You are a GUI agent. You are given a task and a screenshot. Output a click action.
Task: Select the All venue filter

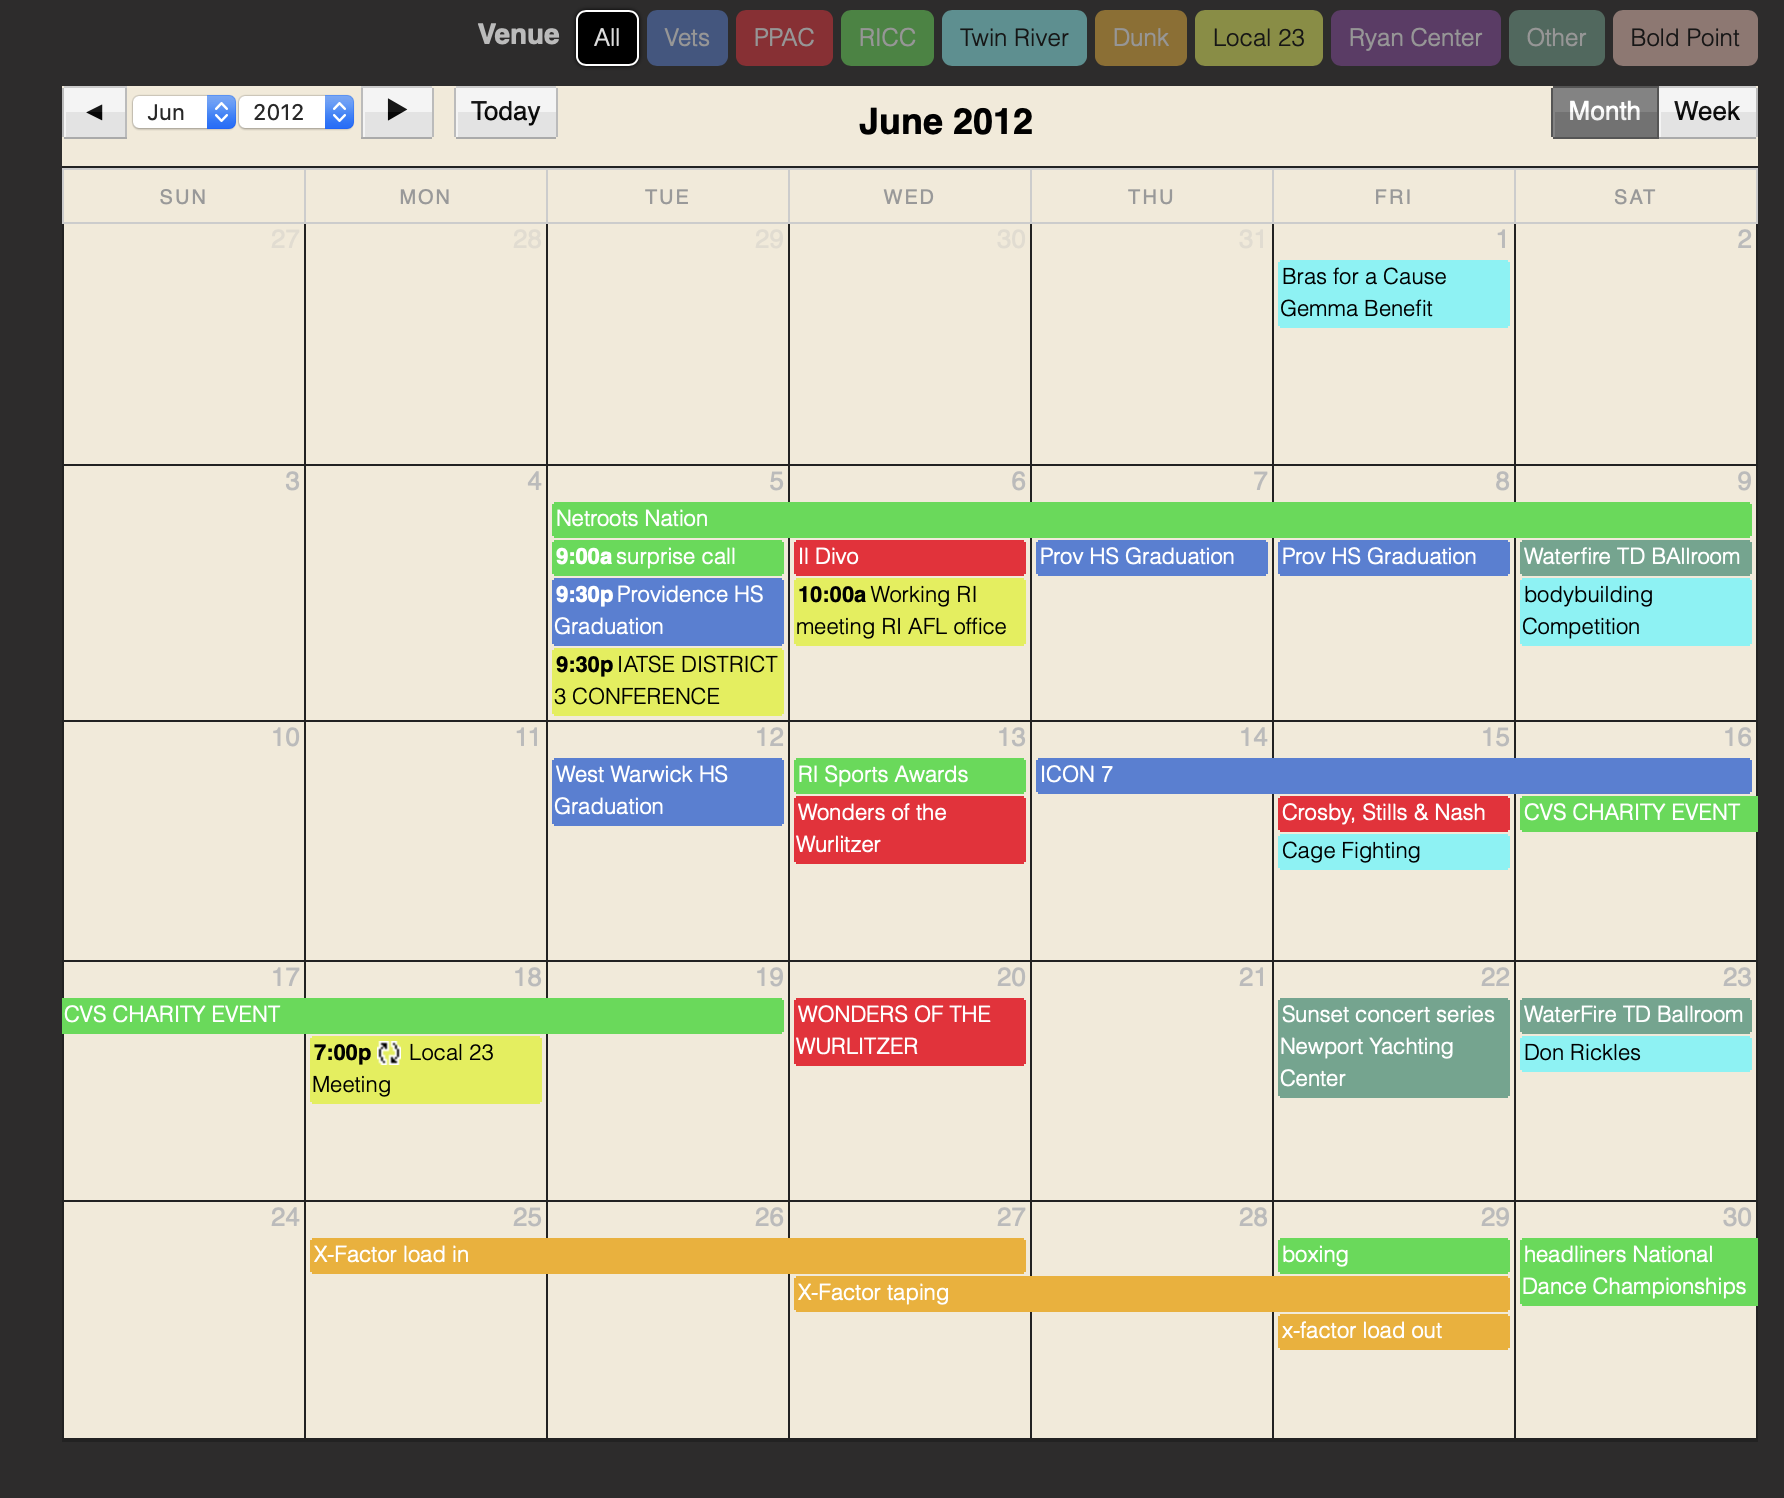tap(607, 38)
